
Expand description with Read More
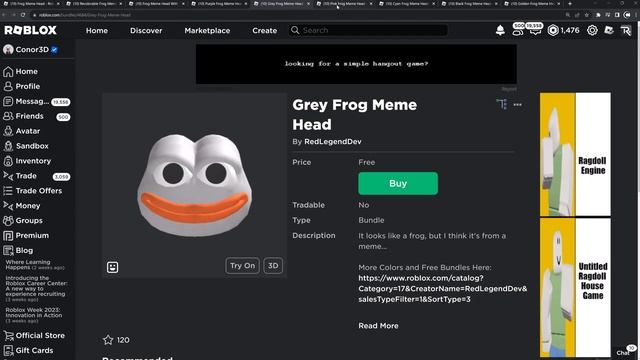[378, 326]
